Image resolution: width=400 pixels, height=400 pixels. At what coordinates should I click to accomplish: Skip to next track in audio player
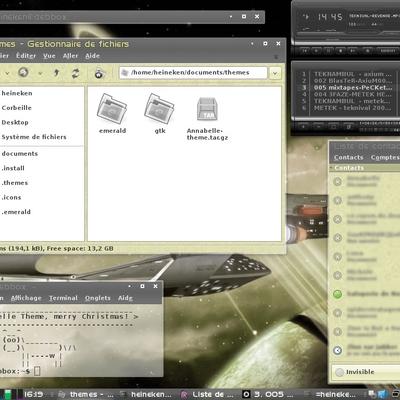coord(353,51)
